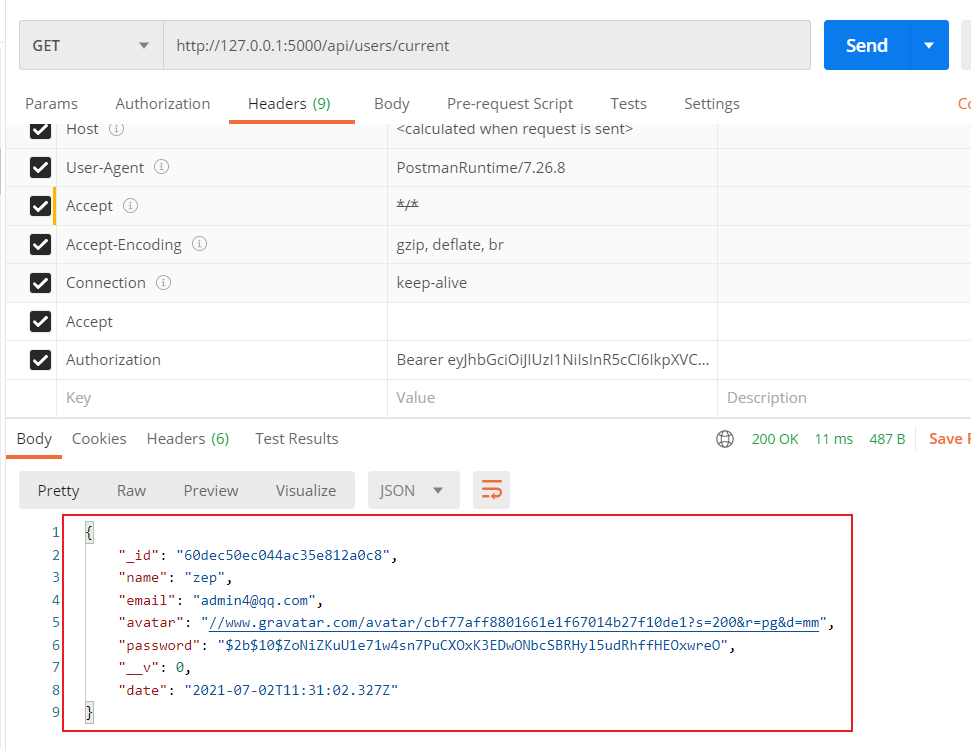The height and width of the screenshot is (751, 971).
Task: Open the response Headers (6) tab
Action: point(188,439)
